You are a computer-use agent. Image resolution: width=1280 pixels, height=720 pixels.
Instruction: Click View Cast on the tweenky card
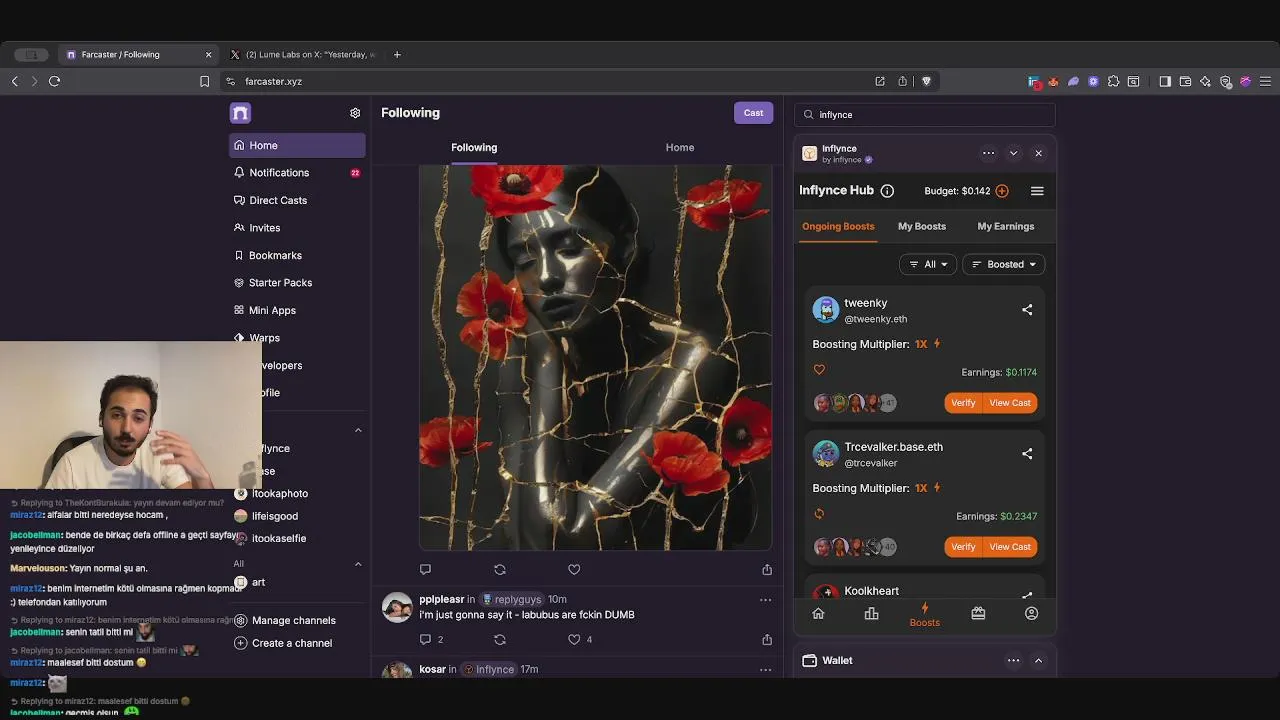pos(1010,403)
